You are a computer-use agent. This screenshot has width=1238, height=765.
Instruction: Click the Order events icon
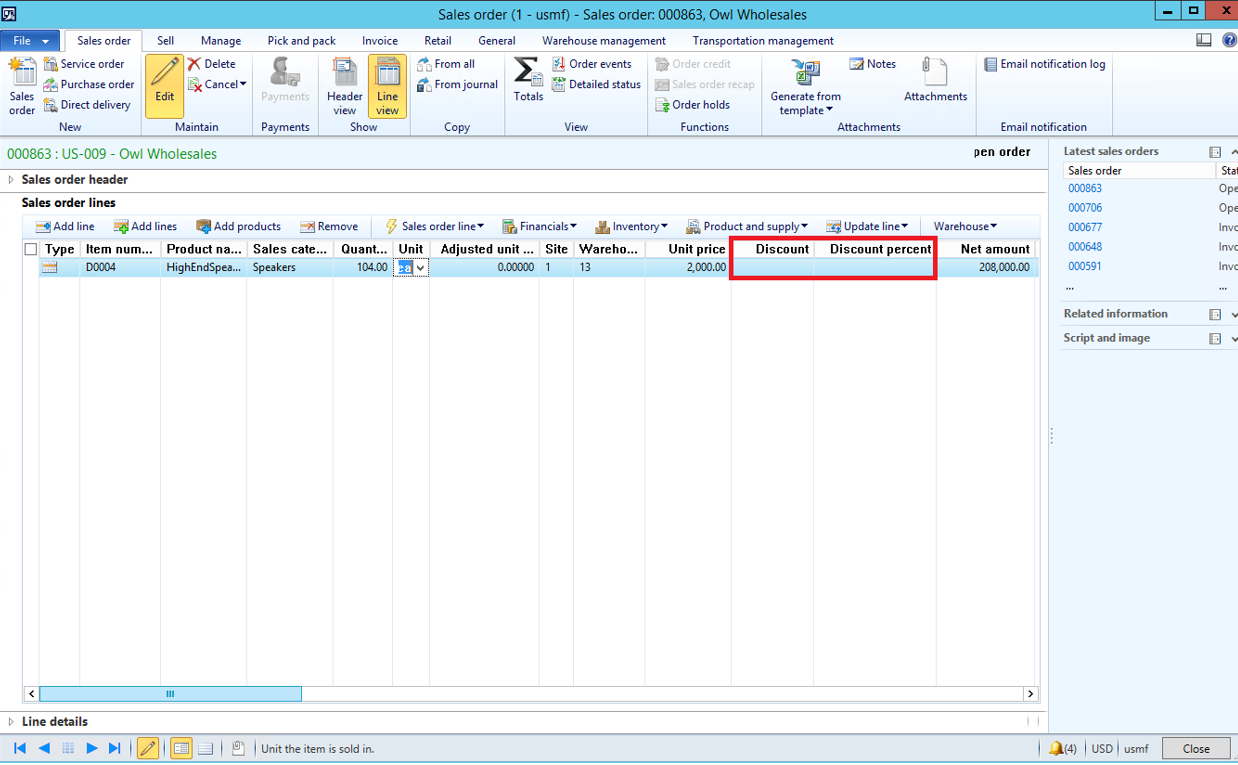point(559,64)
